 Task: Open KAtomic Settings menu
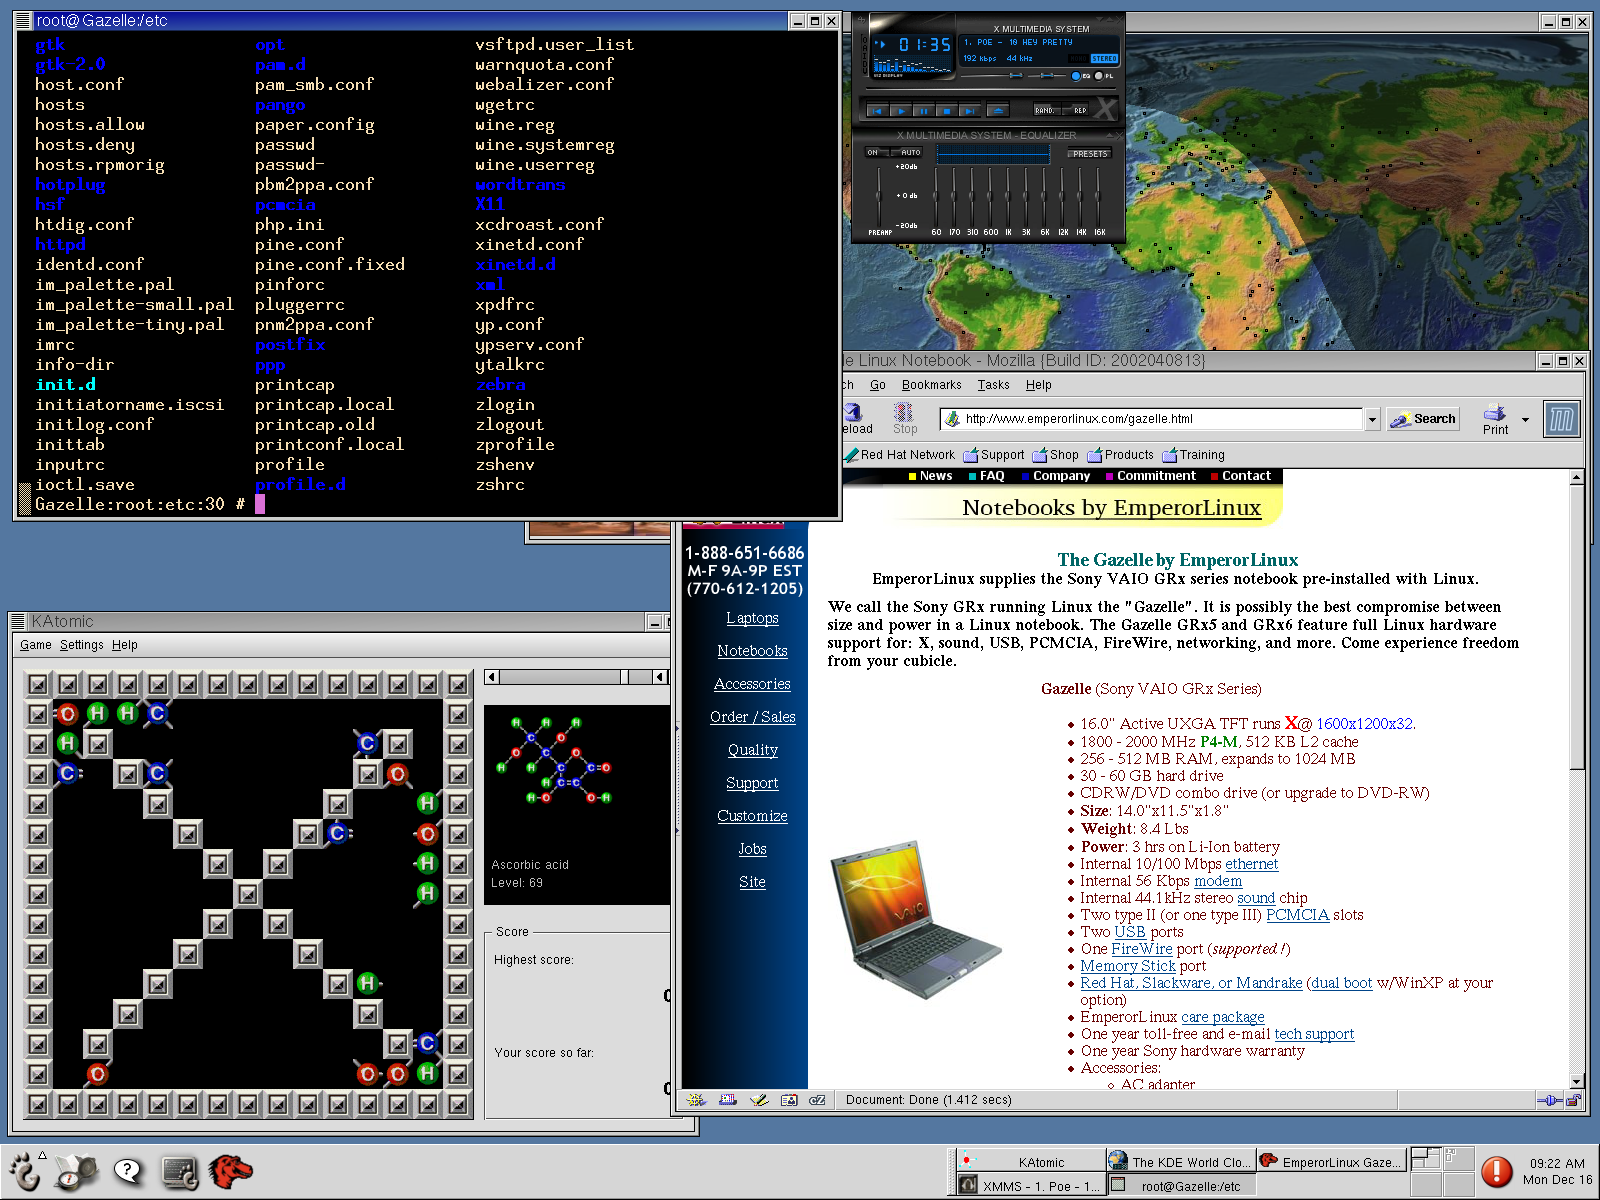tap(82, 645)
